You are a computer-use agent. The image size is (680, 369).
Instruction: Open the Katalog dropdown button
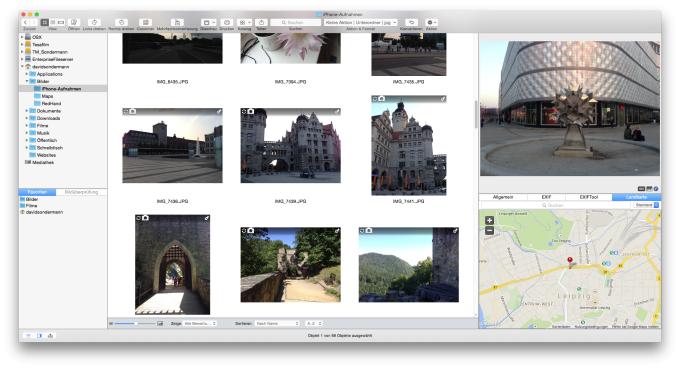tap(244, 22)
